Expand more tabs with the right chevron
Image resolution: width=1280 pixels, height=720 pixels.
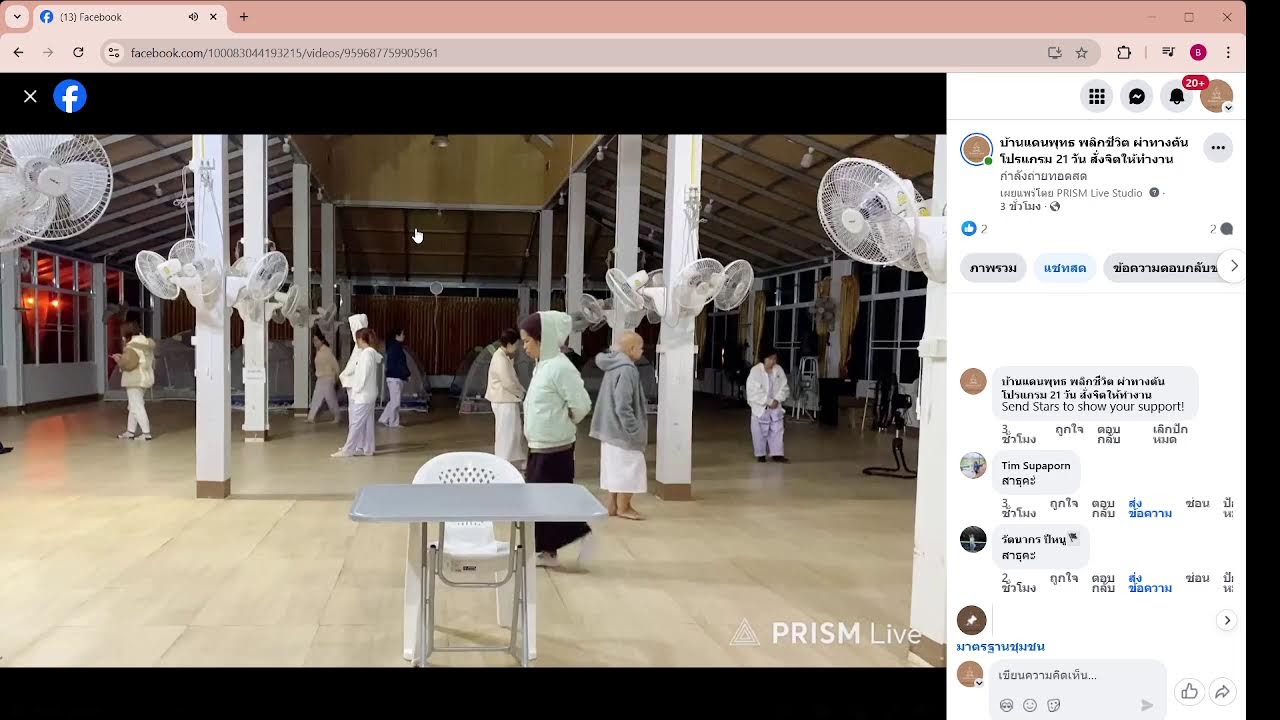(1234, 266)
